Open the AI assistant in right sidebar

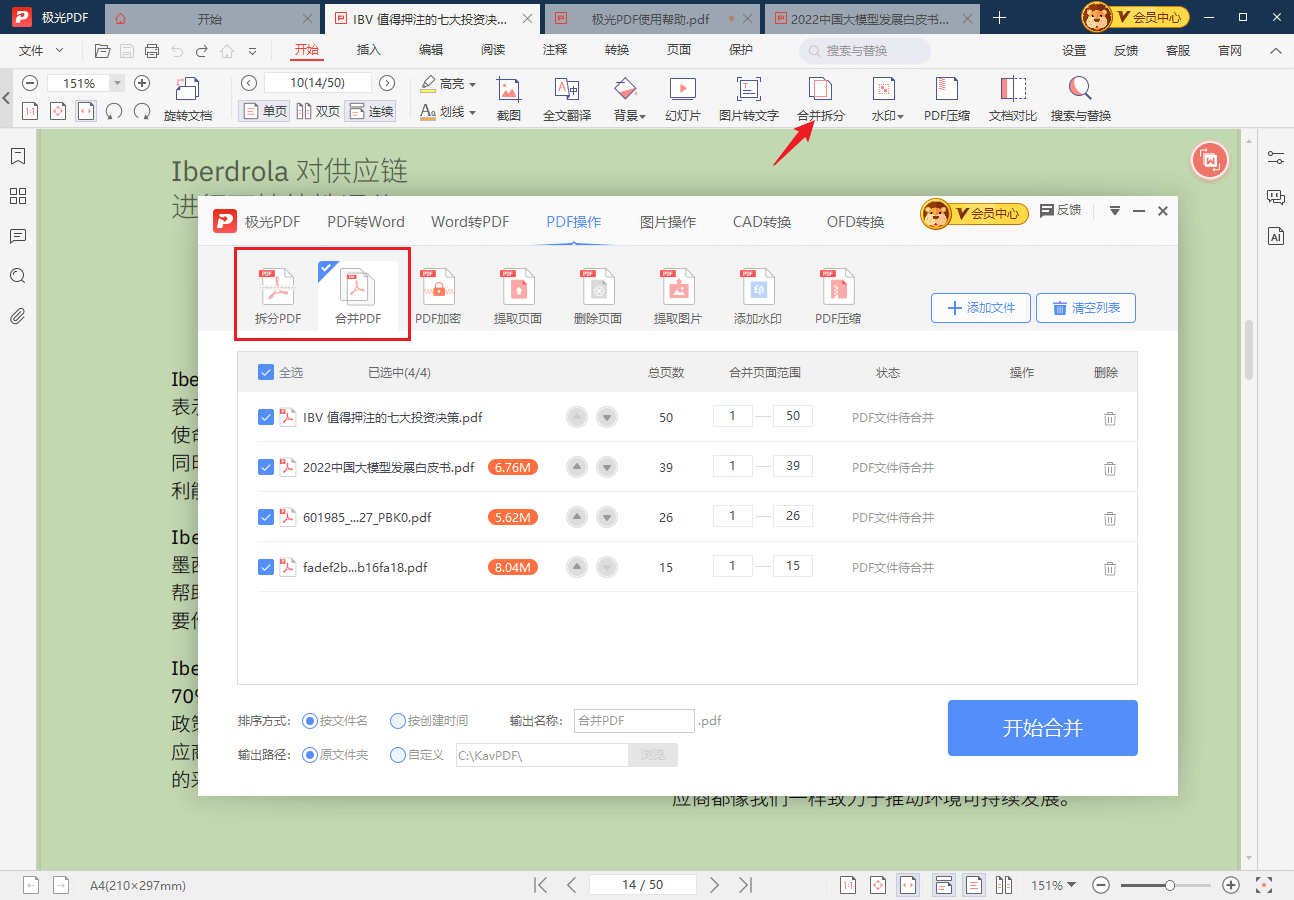point(1275,236)
